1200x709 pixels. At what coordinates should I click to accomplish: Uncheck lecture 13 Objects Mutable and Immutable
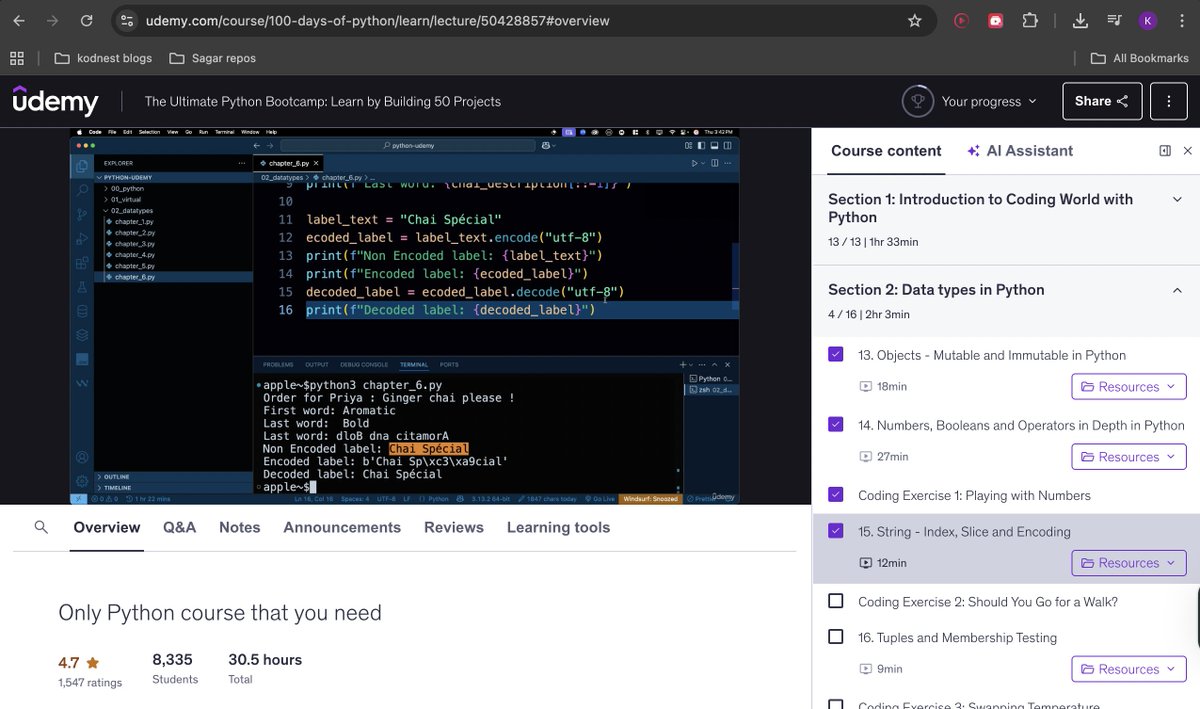click(836, 354)
